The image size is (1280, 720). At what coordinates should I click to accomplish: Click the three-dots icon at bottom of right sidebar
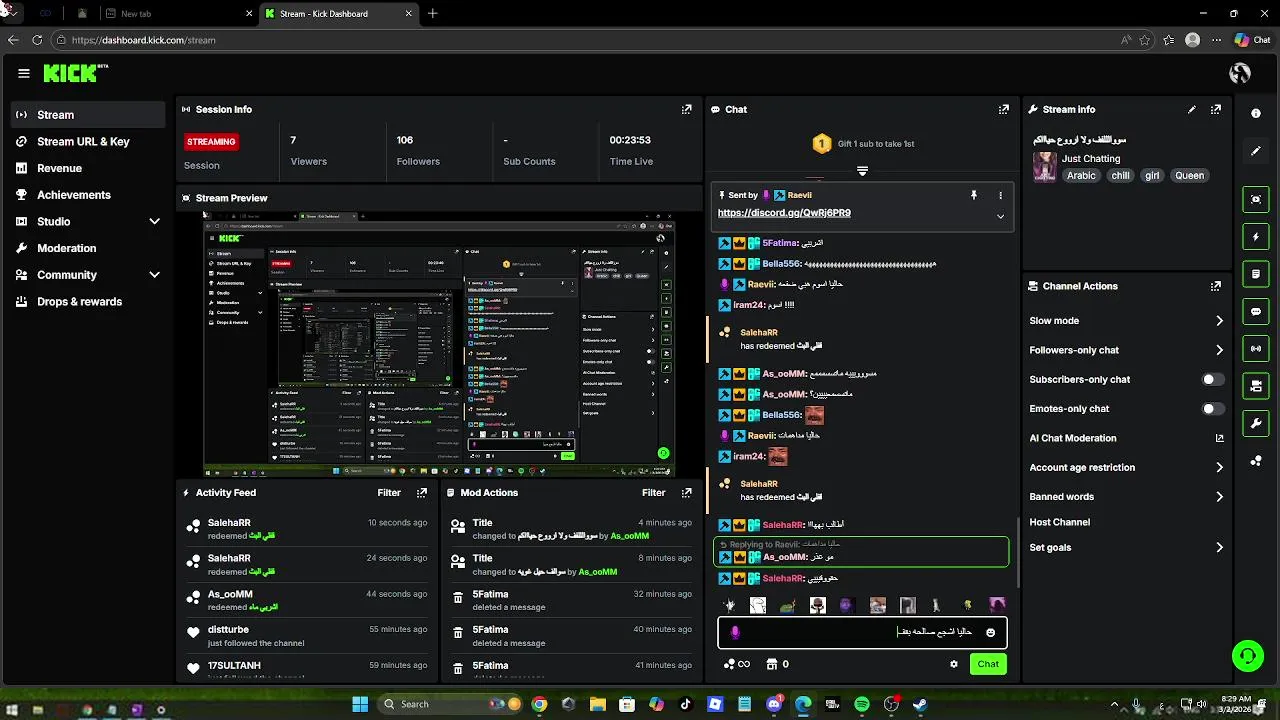(1256, 461)
